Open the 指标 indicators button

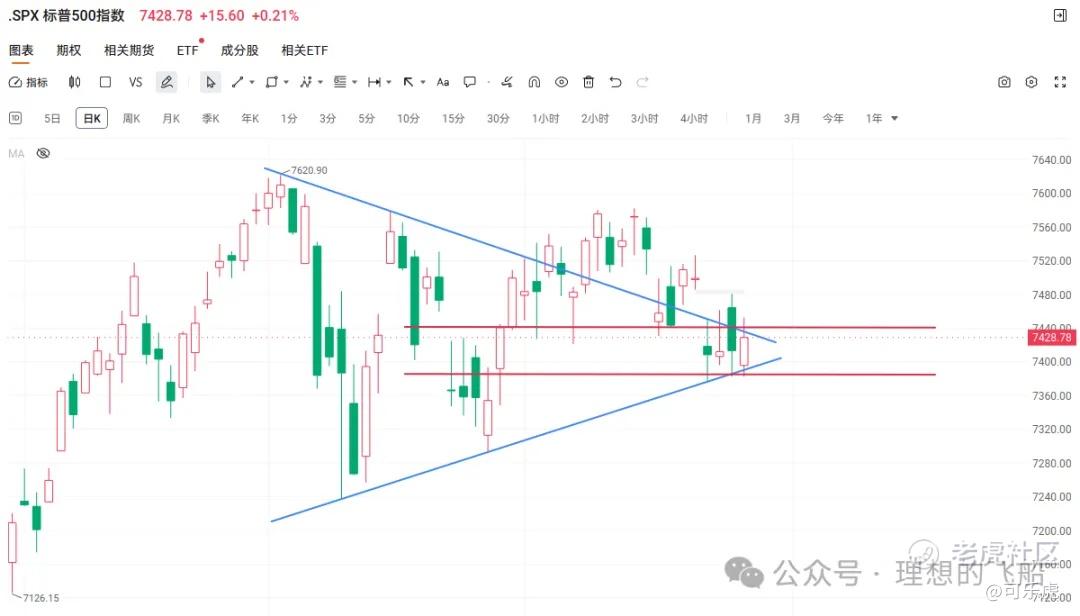point(28,82)
